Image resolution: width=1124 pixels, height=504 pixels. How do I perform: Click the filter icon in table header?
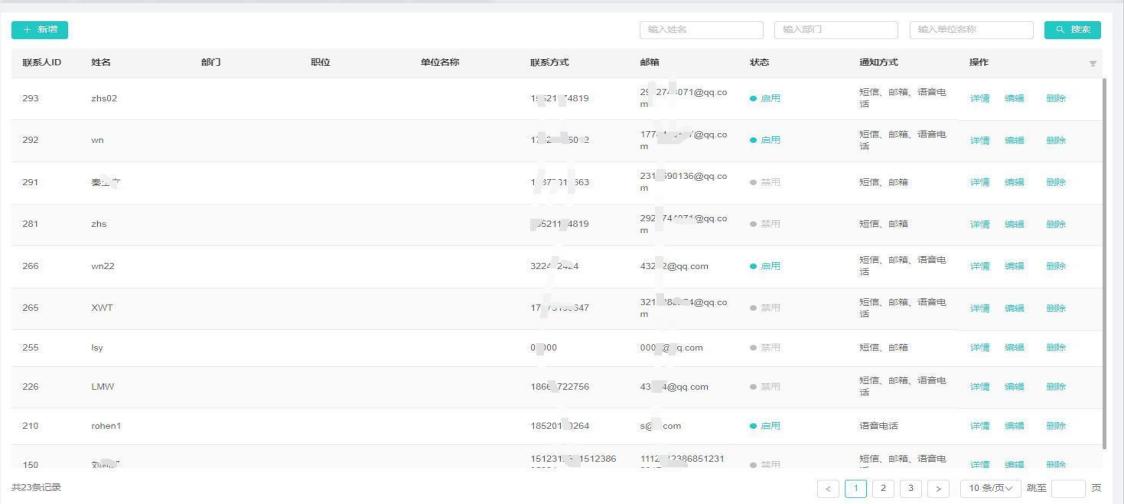click(x=1092, y=63)
